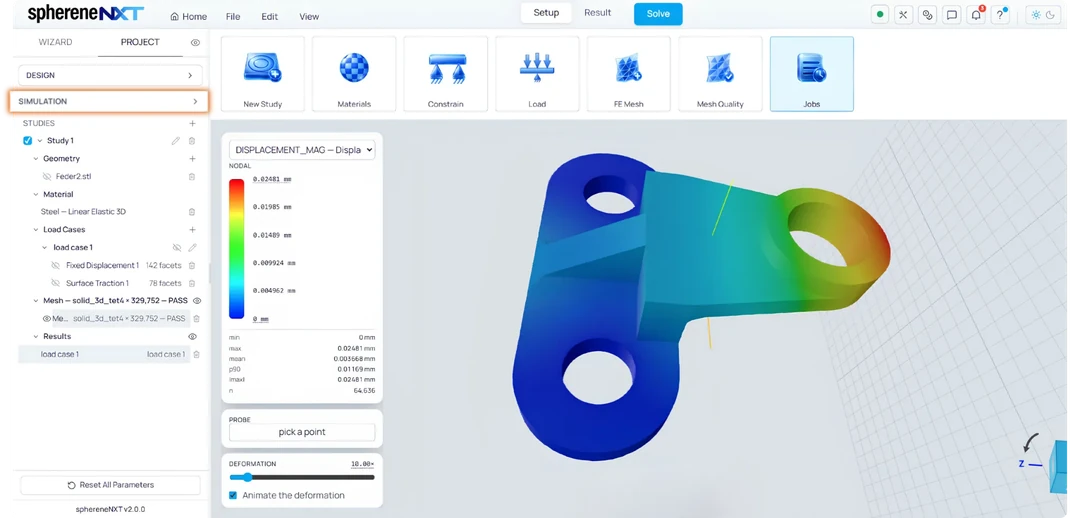Open the Edit menu
The width and height of the screenshot is (1080, 518).
(x=269, y=17)
